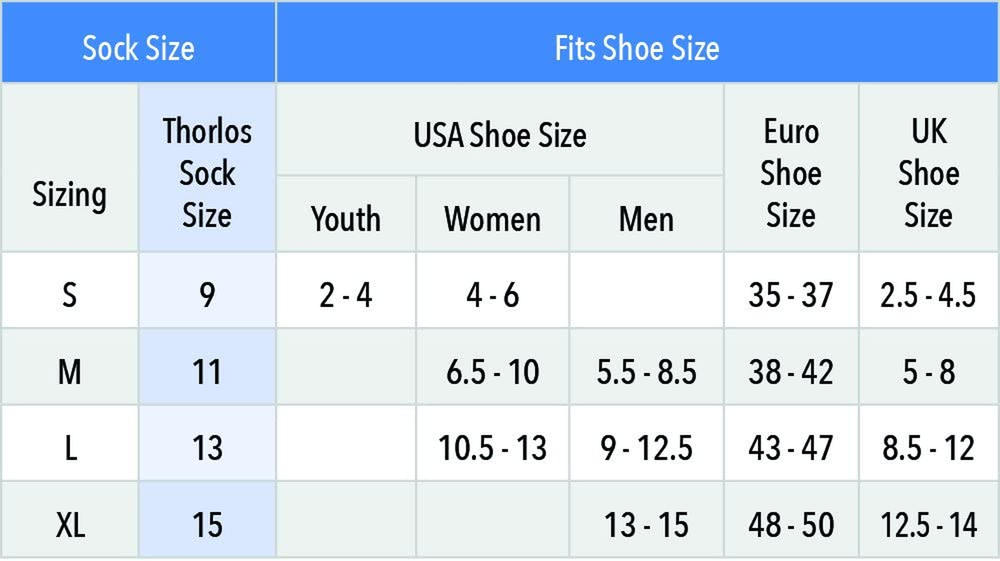
Task: Select the Men '13 - 15' cell
Action: [646, 524]
